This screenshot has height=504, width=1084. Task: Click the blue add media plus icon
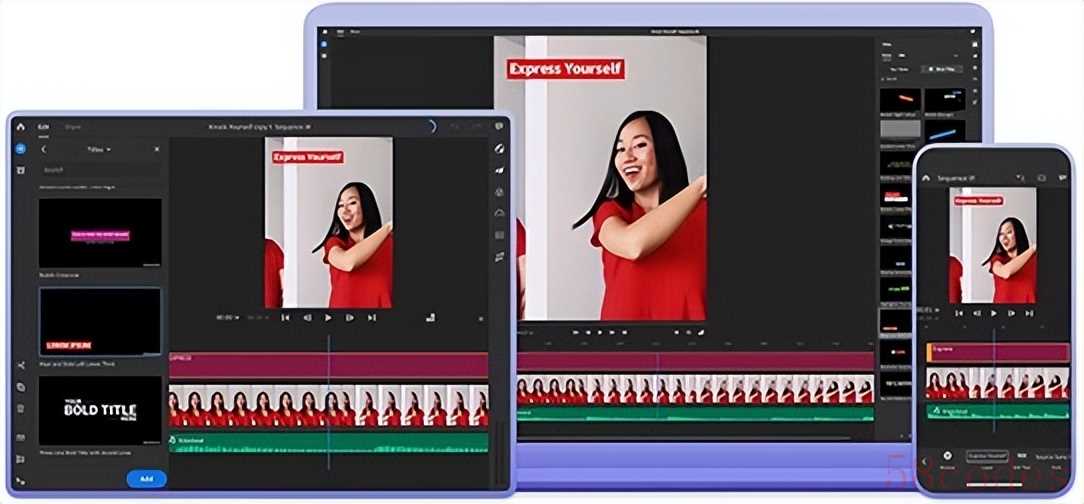[x=20, y=149]
